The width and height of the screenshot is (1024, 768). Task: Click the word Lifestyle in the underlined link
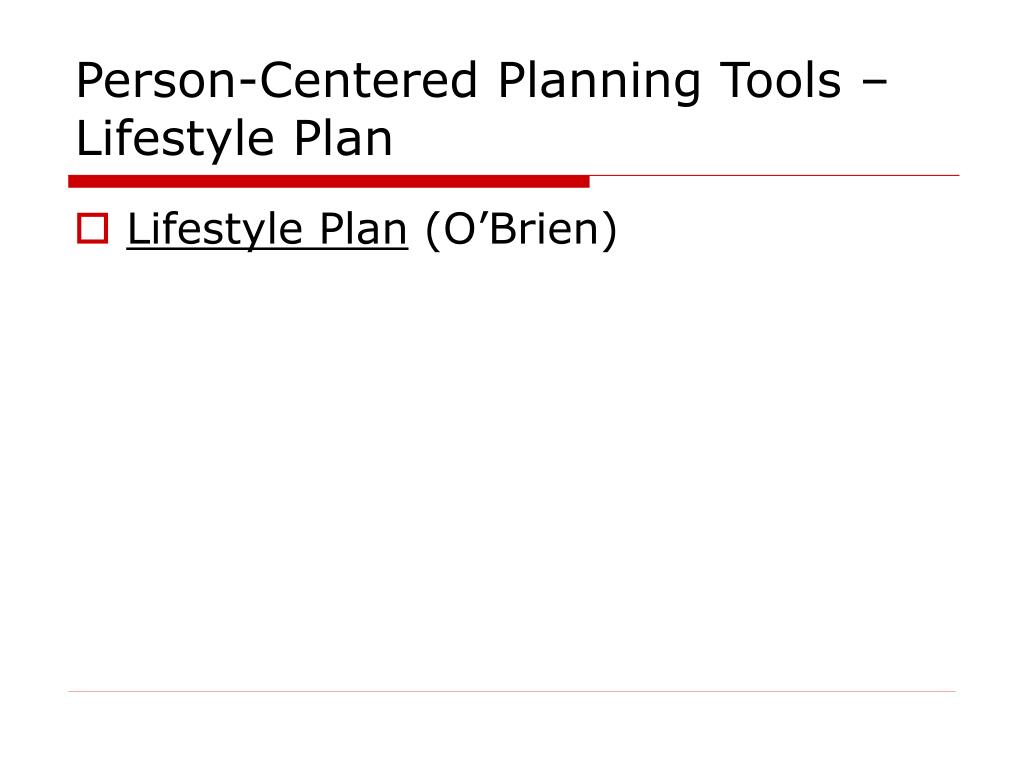point(213,229)
